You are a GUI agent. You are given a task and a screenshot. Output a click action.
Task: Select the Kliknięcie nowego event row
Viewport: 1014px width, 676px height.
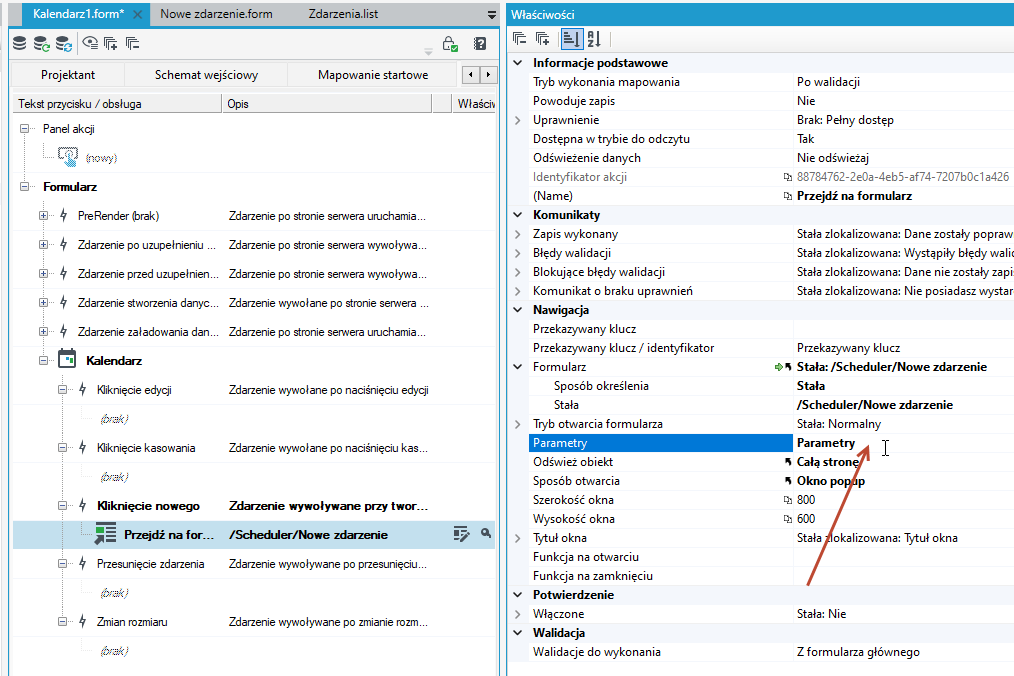tap(254, 506)
